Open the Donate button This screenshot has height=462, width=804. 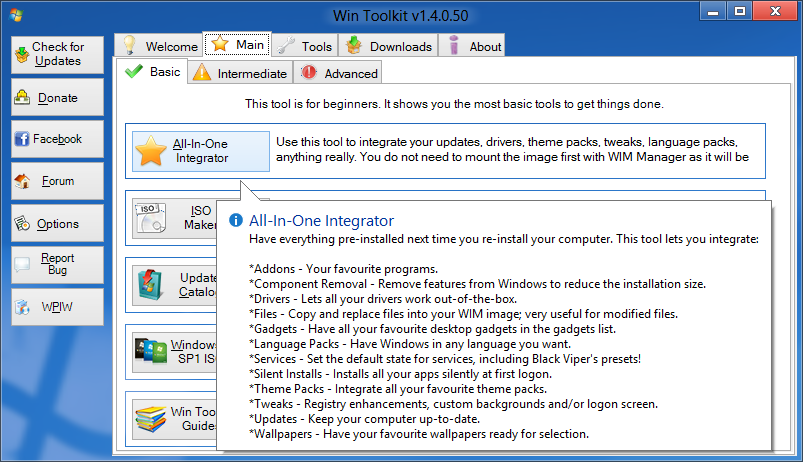[57, 98]
